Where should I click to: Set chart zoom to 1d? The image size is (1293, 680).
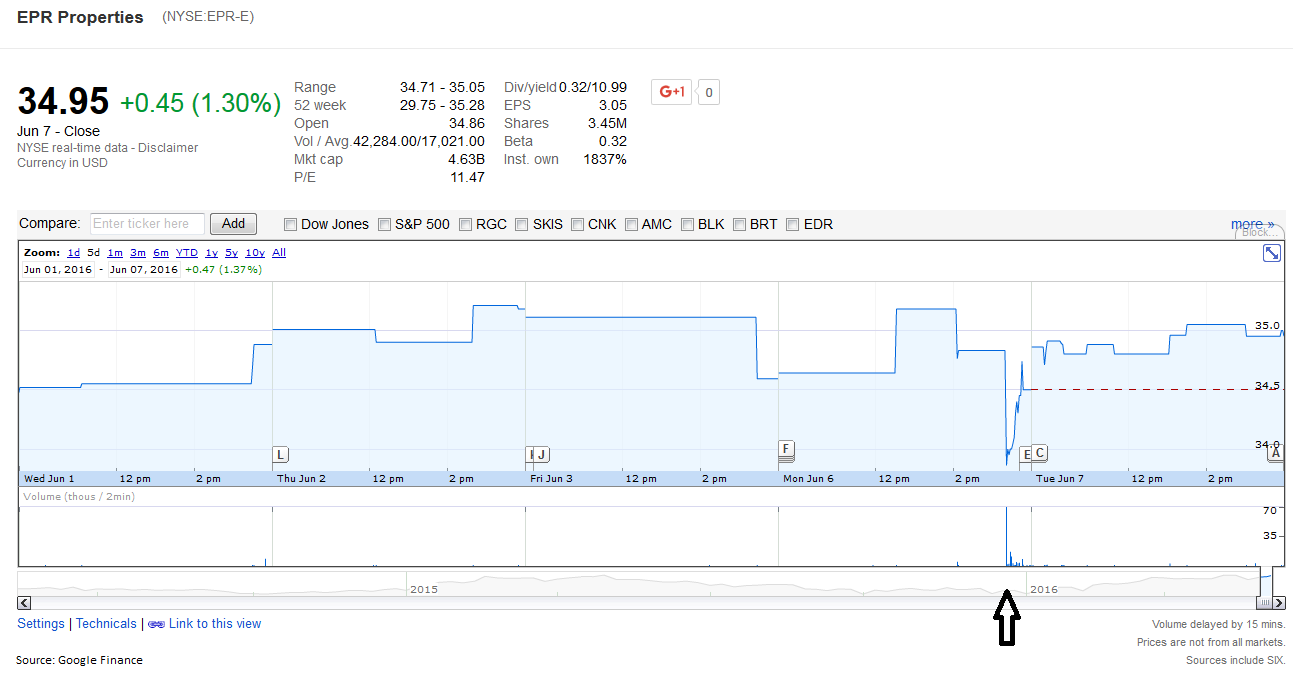coord(74,253)
